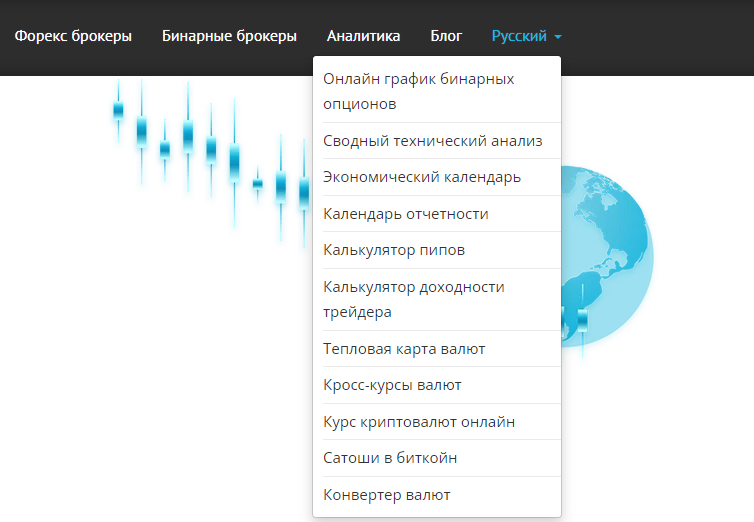
Task: Select Конвертер валют item
Action: (x=437, y=495)
